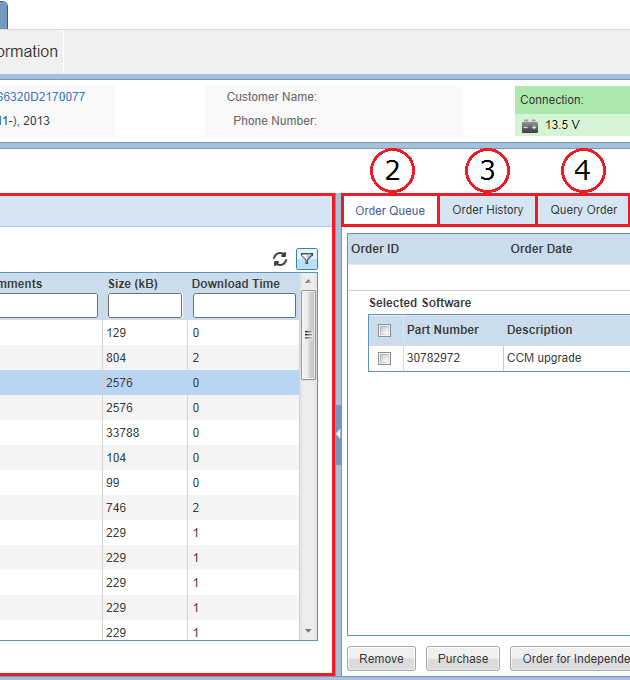This screenshot has width=630, height=680.
Task: Select the row with size 129
Action: [150, 333]
